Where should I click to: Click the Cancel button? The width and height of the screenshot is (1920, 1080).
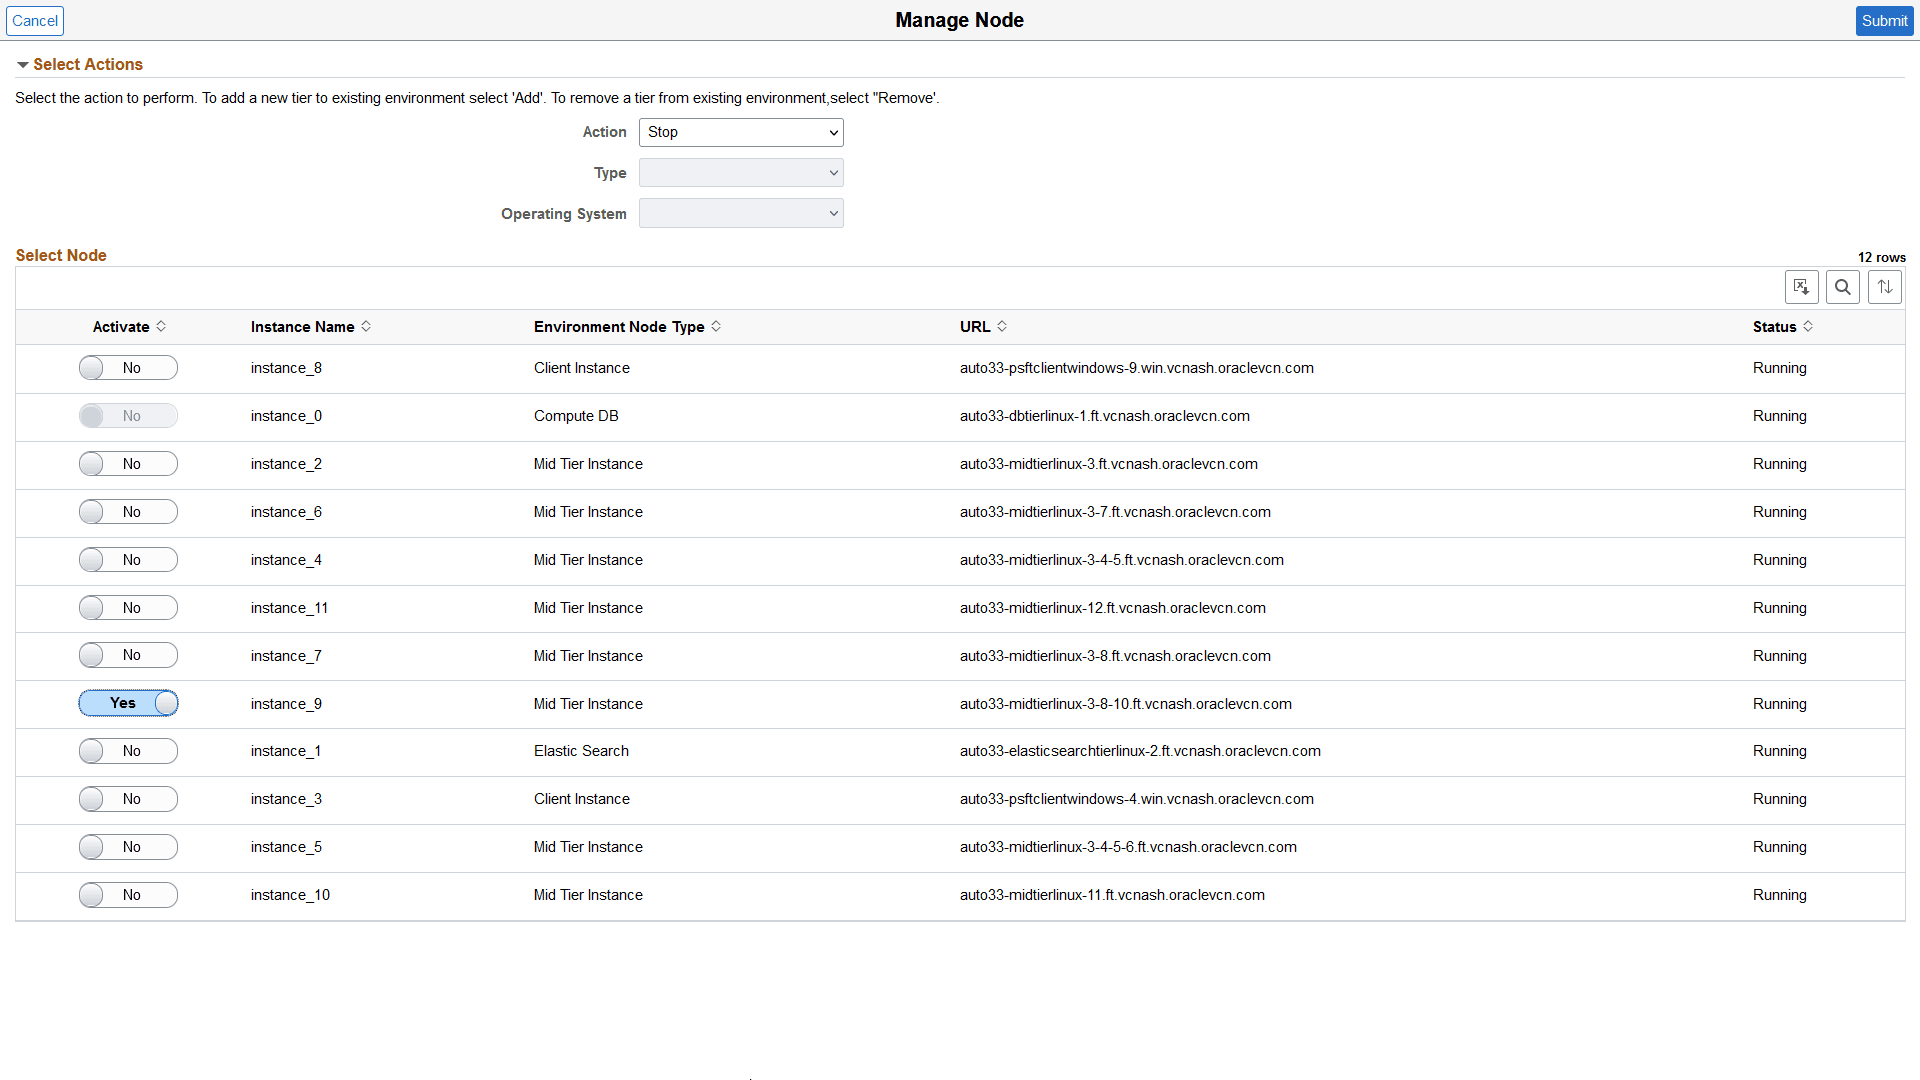(x=35, y=20)
